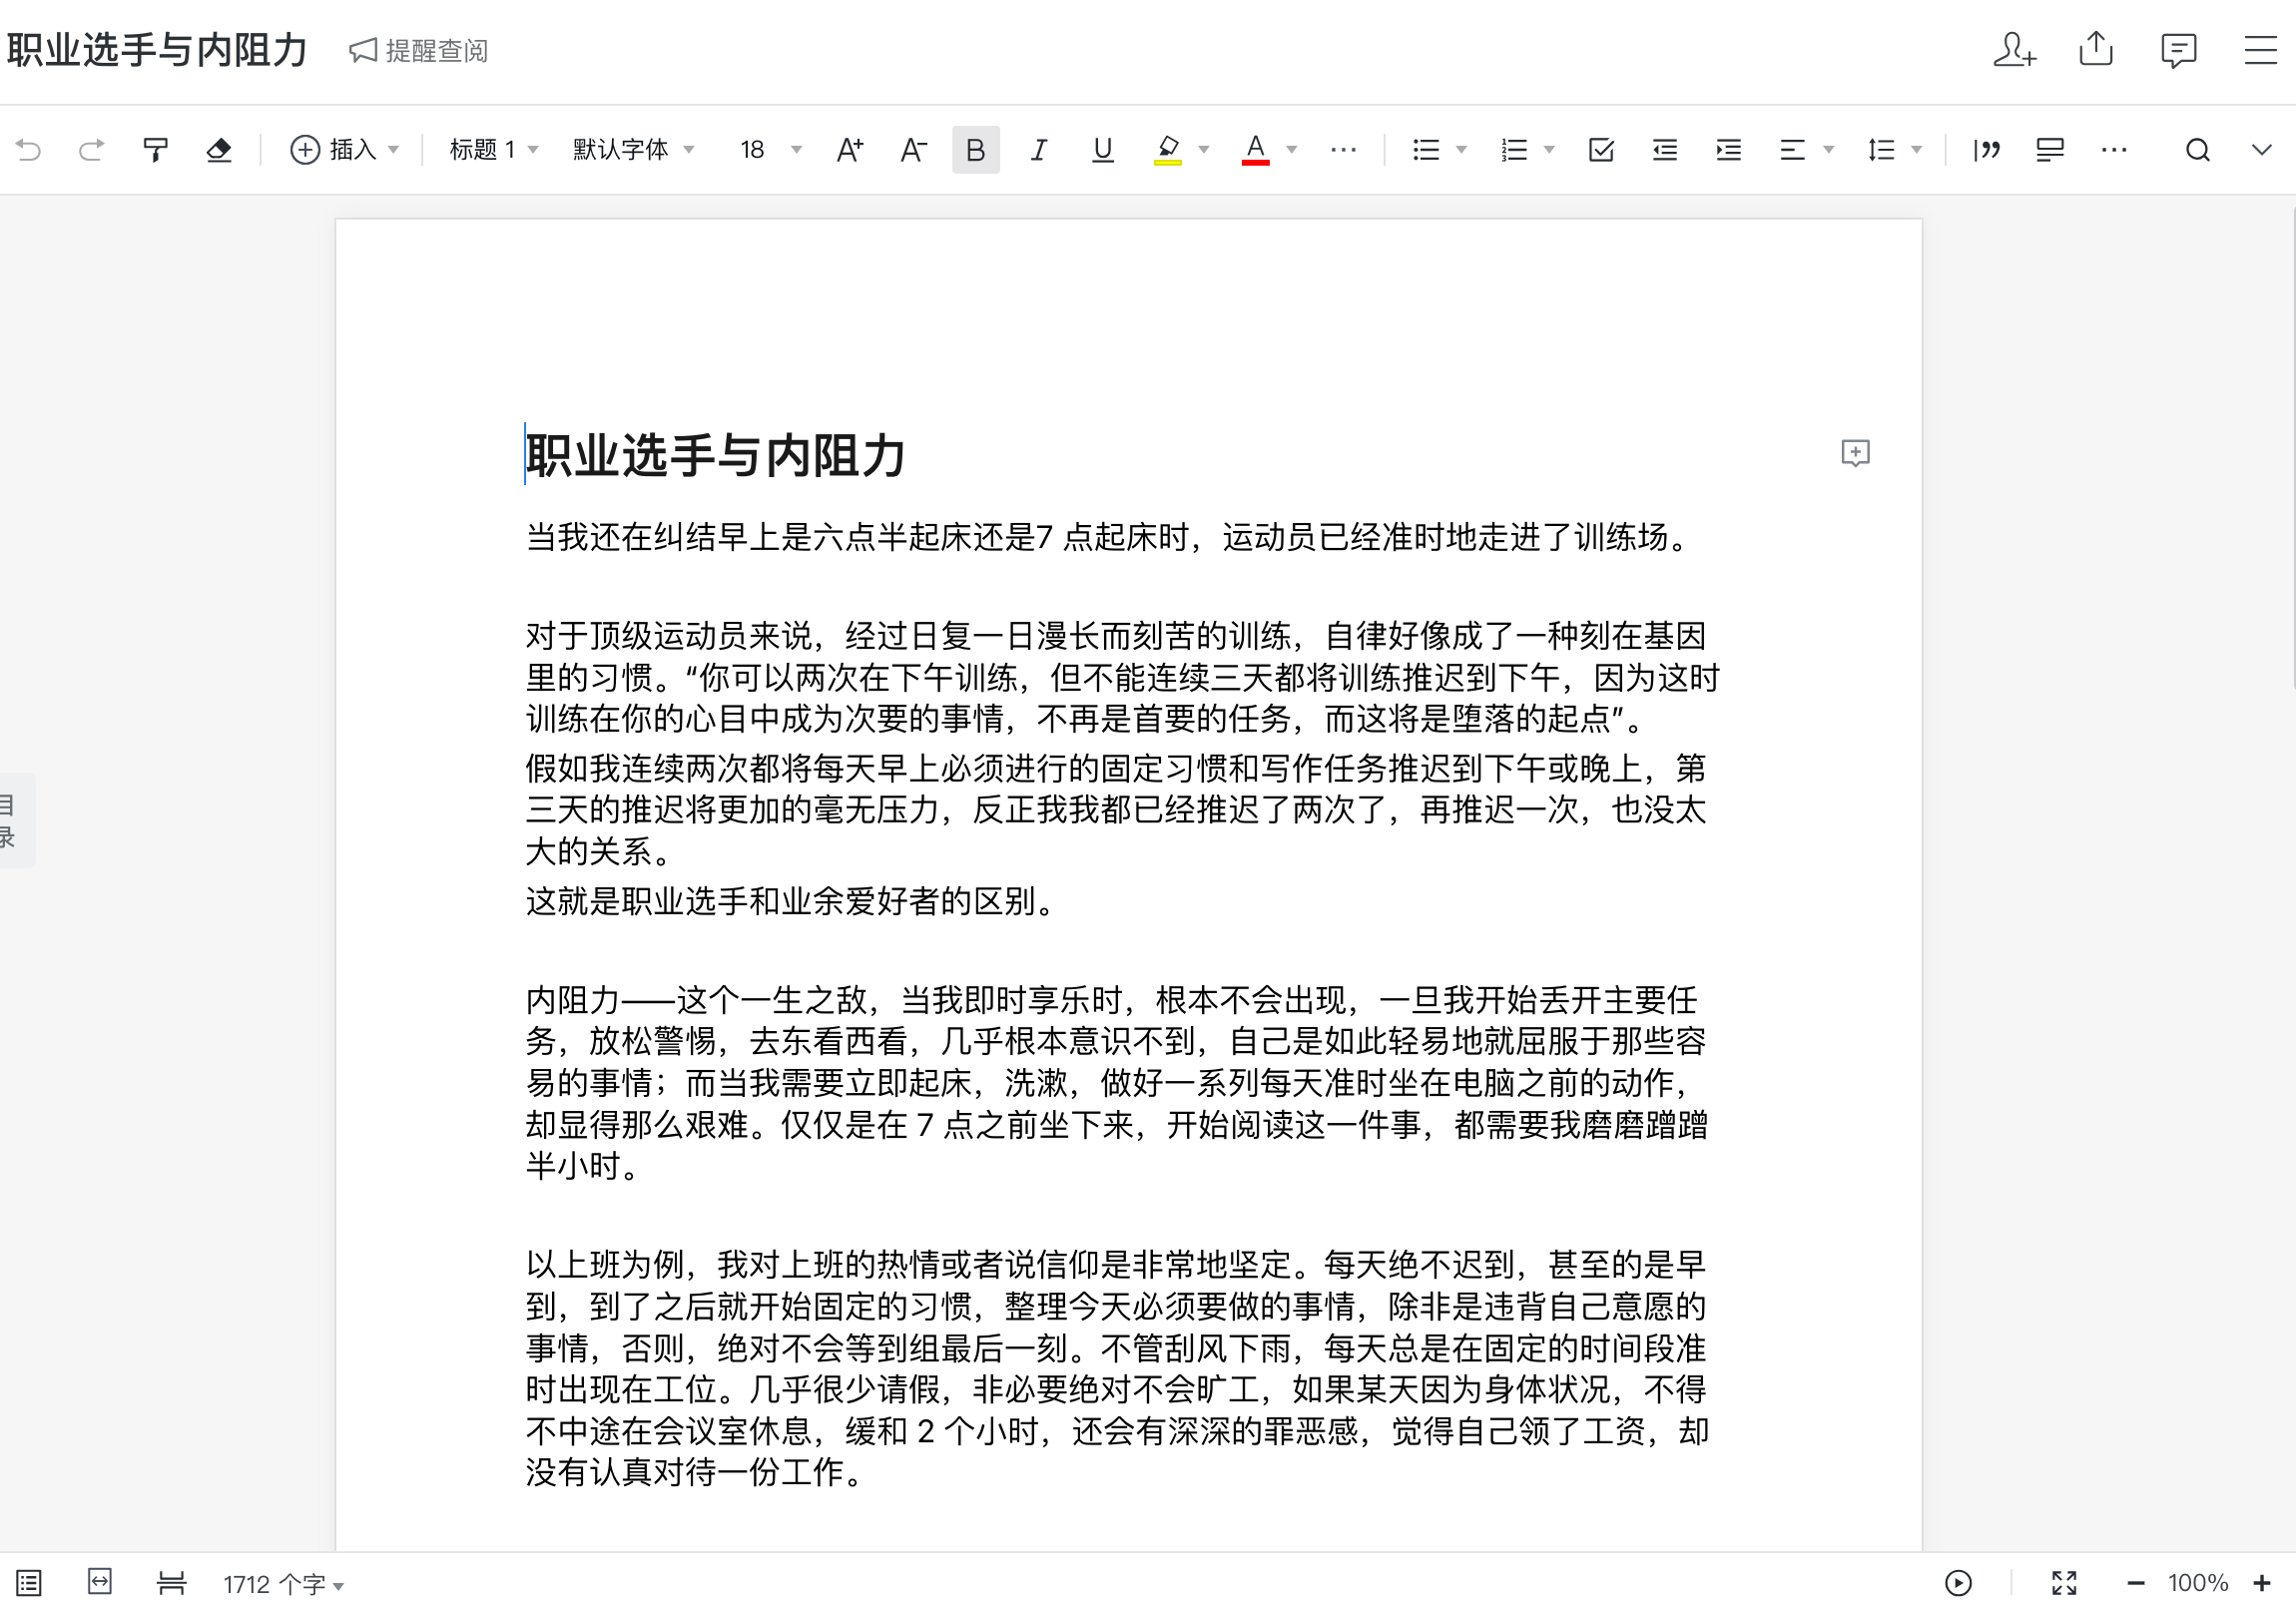Screen dimensions: 2296x1606
Task: Zoom out with minus button
Action: tap(2135, 1583)
